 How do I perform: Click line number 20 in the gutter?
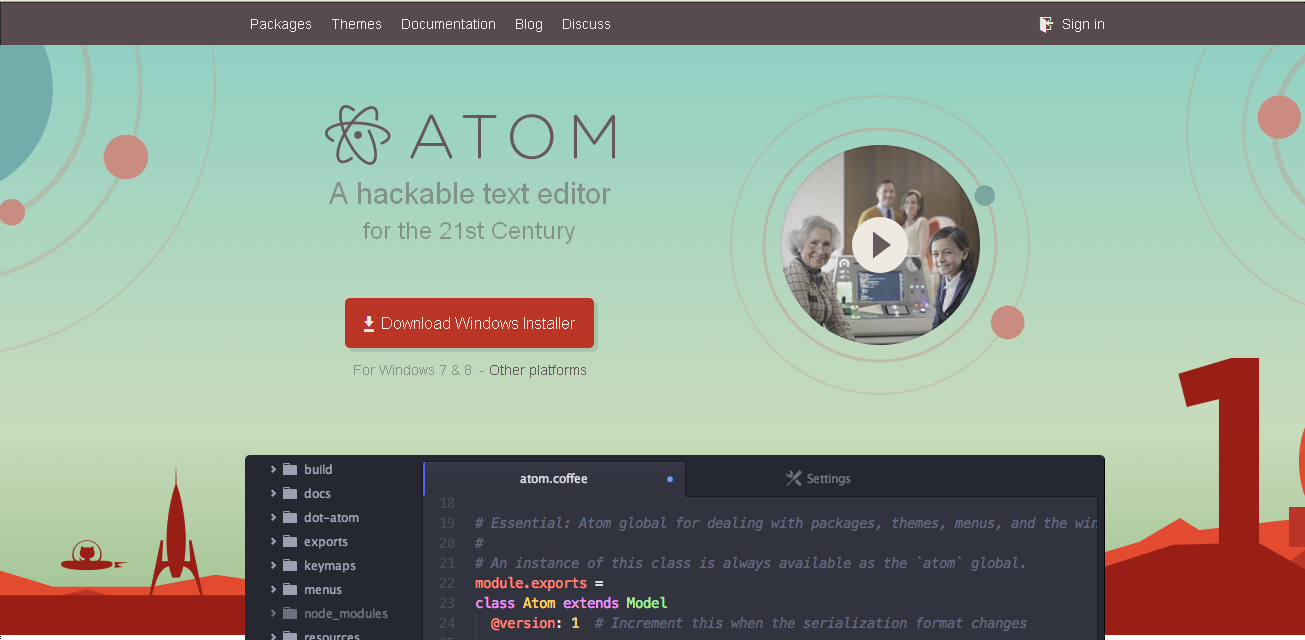(447, 543)
